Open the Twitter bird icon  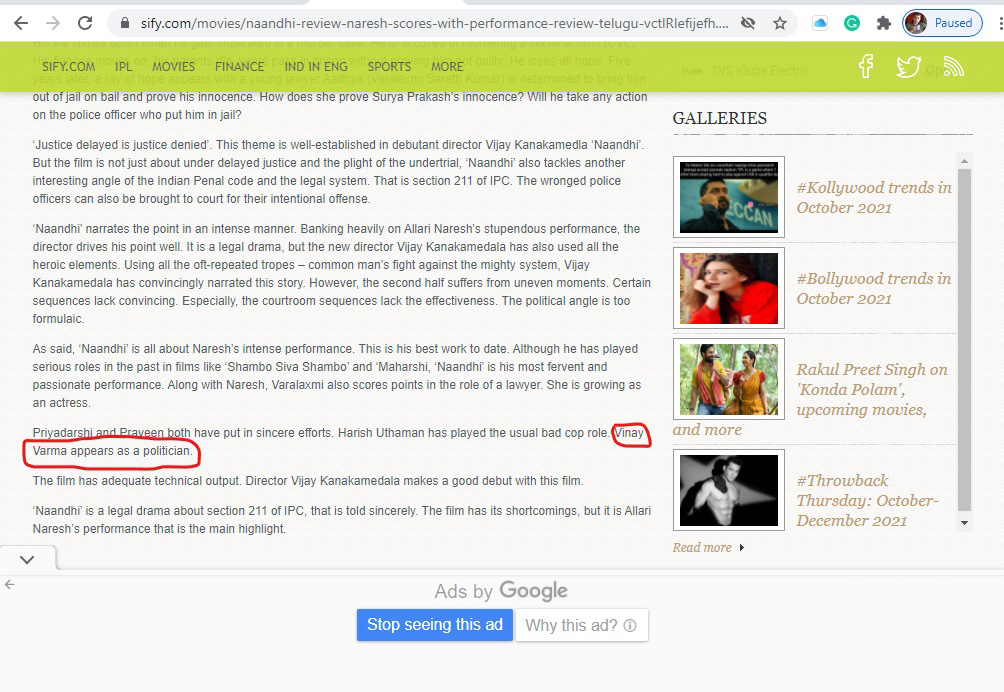click(x=908, y=66)
